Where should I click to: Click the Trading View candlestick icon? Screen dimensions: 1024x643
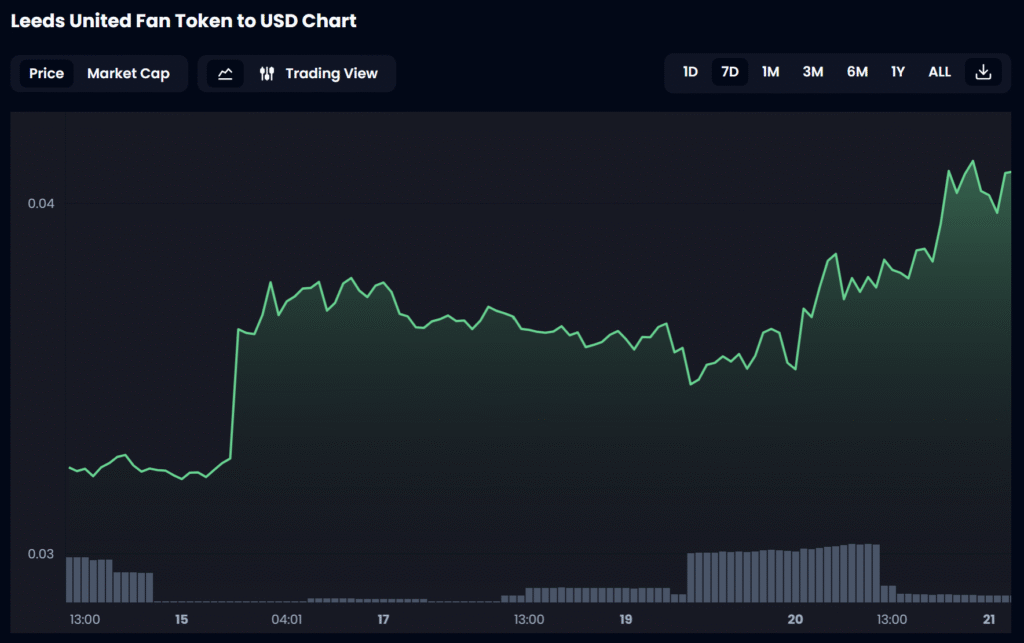(267, 73)
